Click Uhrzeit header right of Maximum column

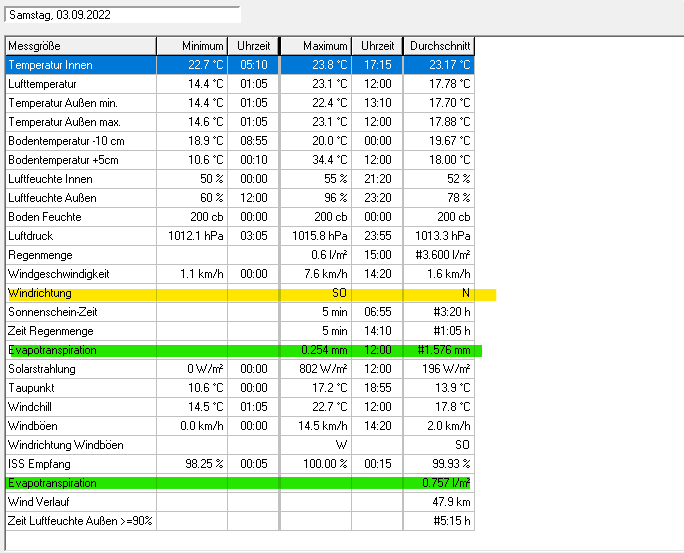[x=377, y=46]
